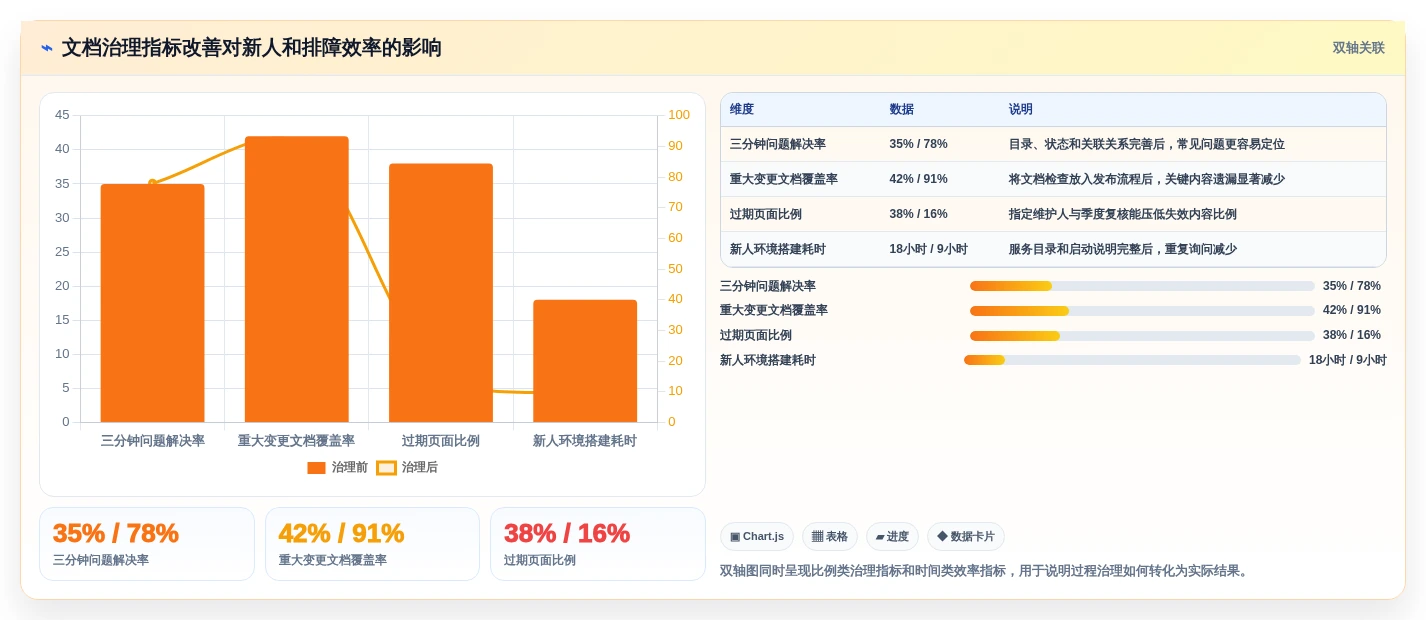The width and height of the screenshot is (1426, 620).
Task: Open the 38% / 16% stat card
Action: coord(598,544)
